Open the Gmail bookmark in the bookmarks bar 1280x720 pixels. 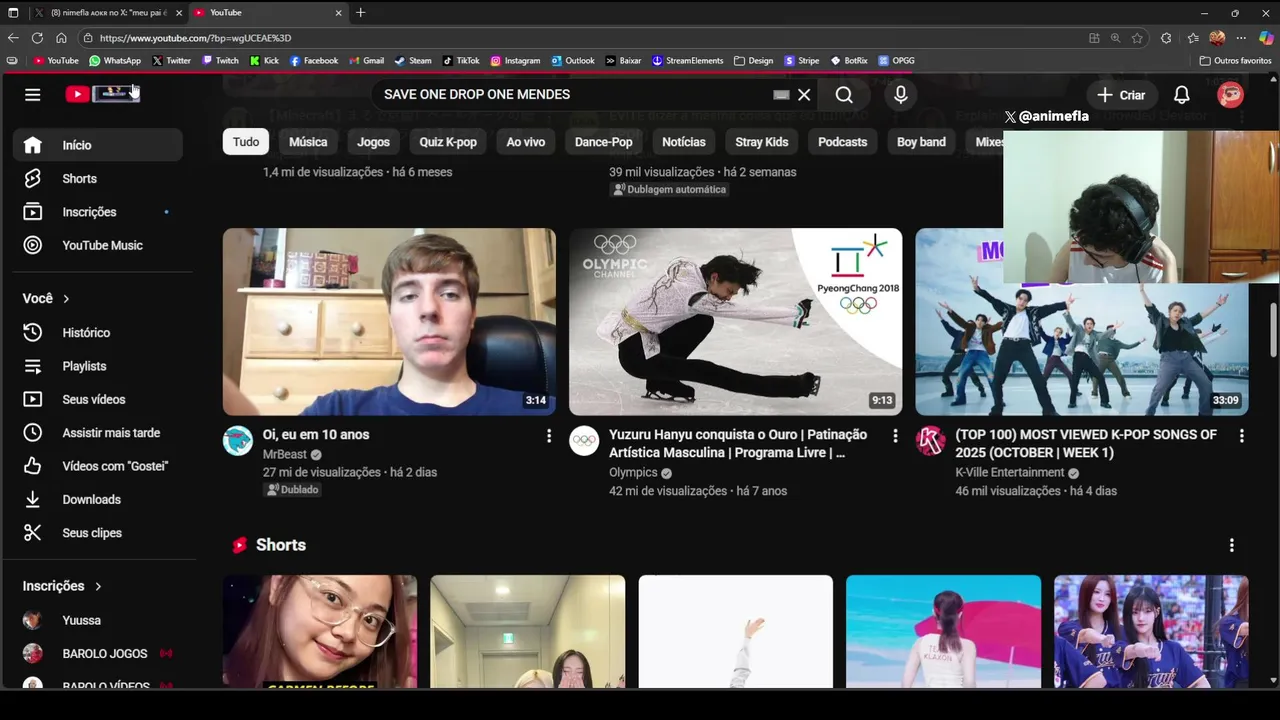click(x=366, y=61)
